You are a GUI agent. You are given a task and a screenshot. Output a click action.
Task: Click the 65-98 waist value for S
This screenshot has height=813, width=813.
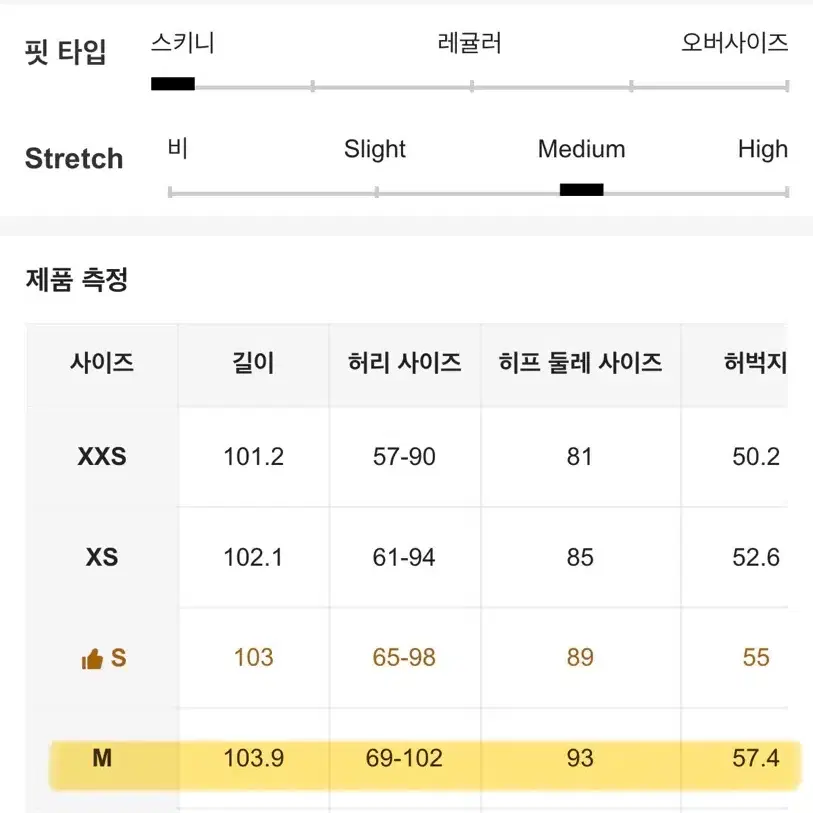(404, 657)
